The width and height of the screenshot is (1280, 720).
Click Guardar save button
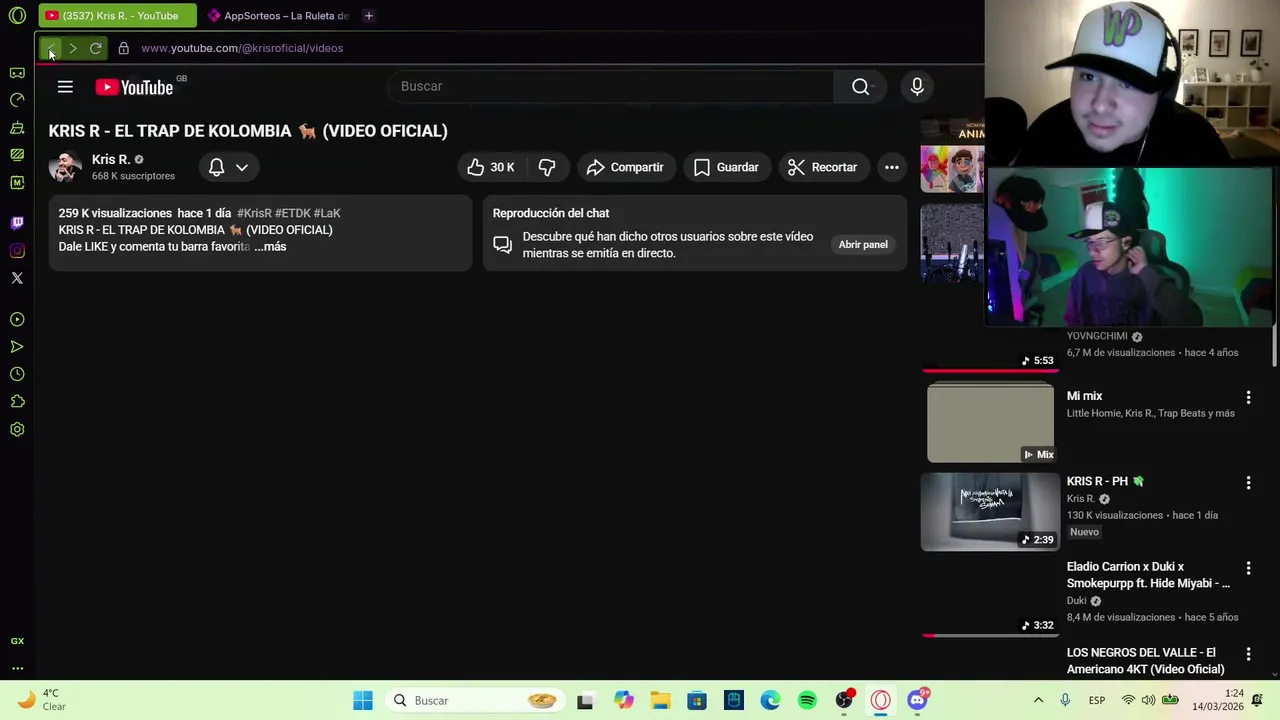(726, 167)
